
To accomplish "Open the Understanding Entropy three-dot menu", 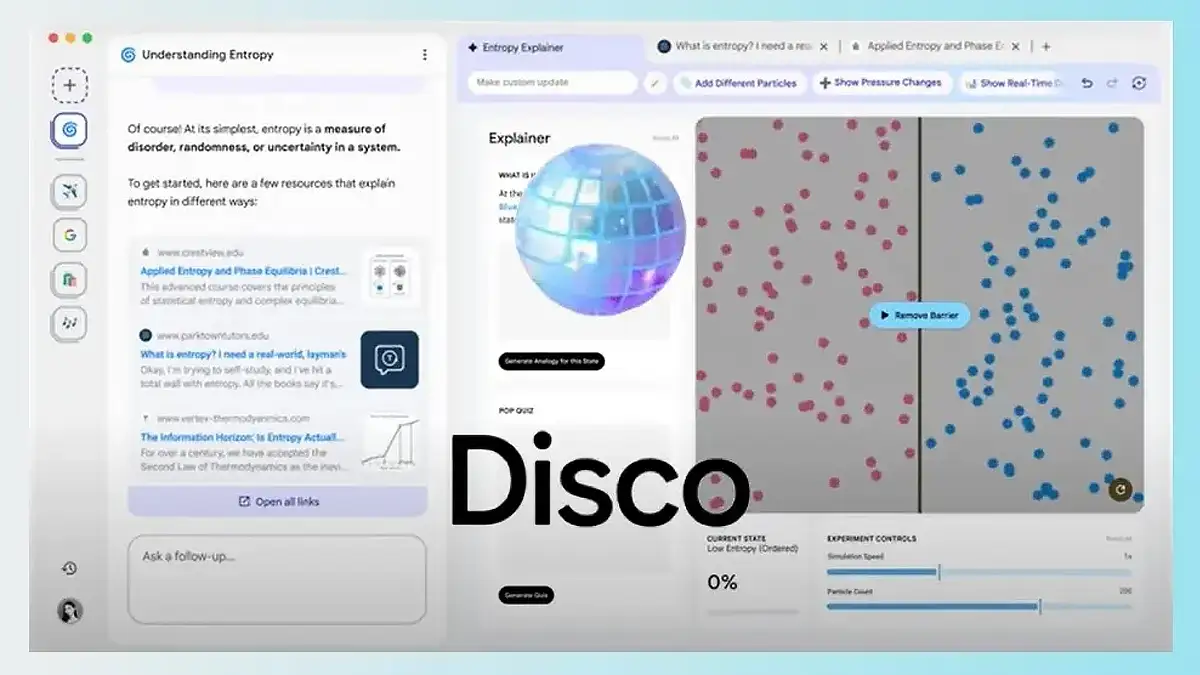I will click(x=425, y=54).
